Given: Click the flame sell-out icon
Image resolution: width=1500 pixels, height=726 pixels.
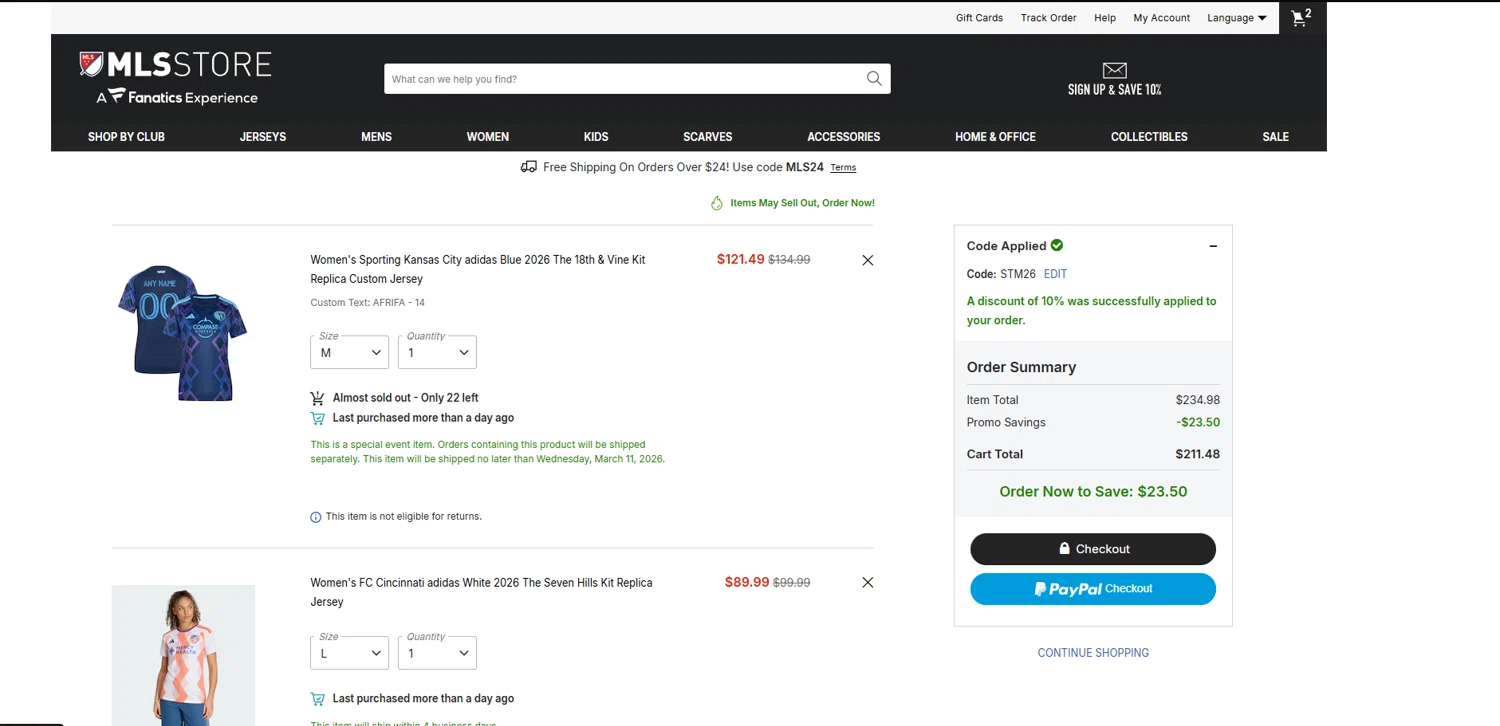Looking at the screenshot, I should point(716,203).
